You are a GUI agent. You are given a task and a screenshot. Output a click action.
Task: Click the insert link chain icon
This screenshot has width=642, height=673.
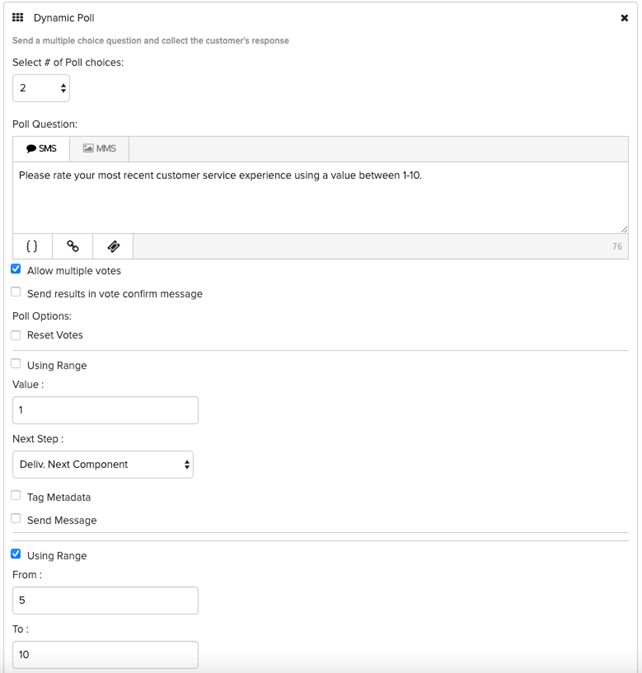click(73, 246)
